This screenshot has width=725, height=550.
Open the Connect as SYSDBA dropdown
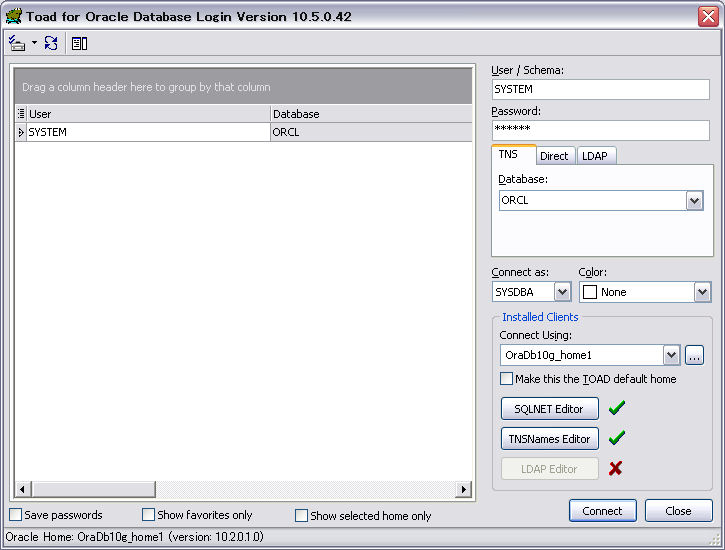pyautogui.click(x=562, y=292)
